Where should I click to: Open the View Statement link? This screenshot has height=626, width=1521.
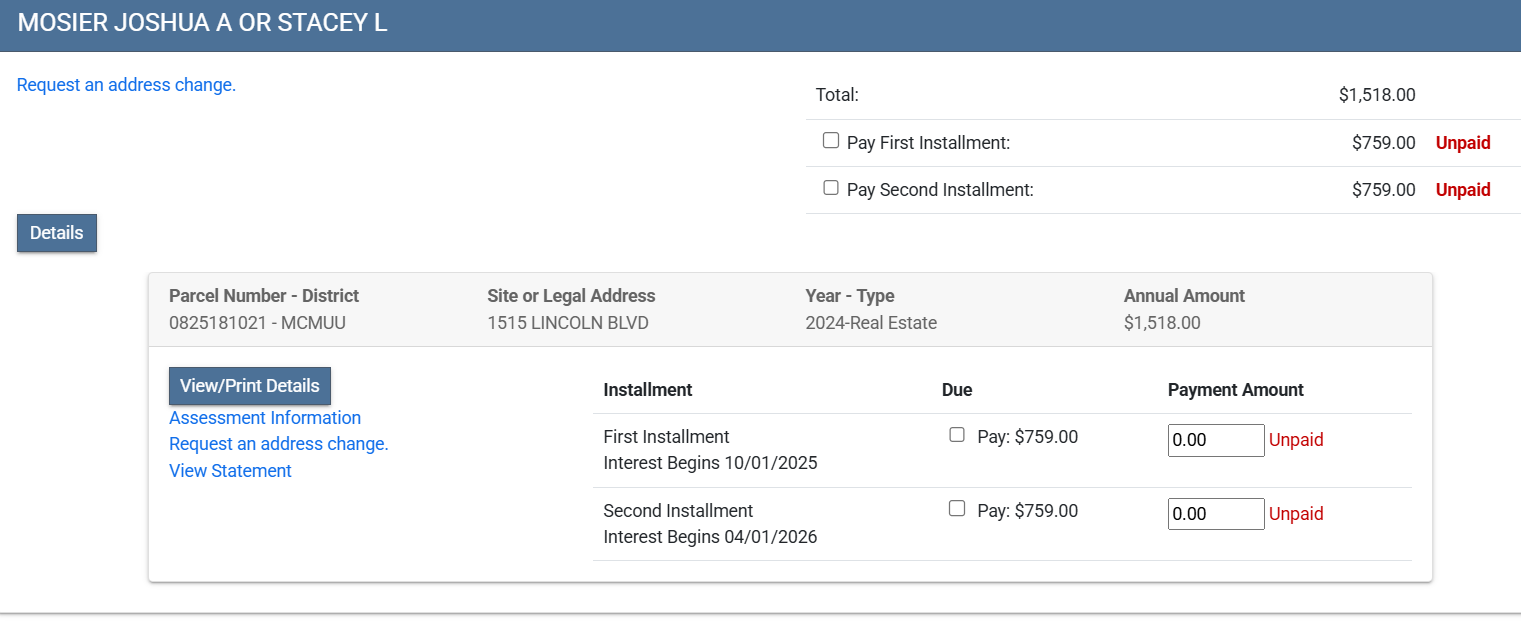click(x=230, y=471)
